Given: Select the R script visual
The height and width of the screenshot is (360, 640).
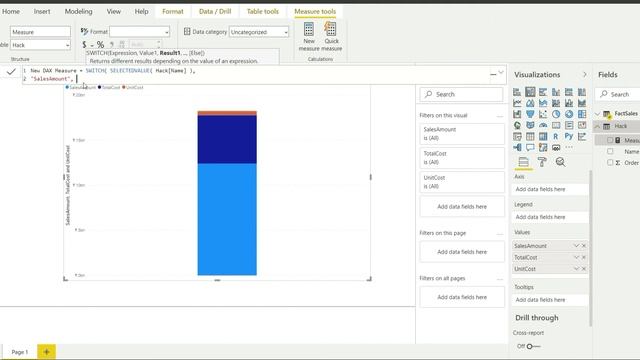Looking at the screenshot, I should 556,136.
